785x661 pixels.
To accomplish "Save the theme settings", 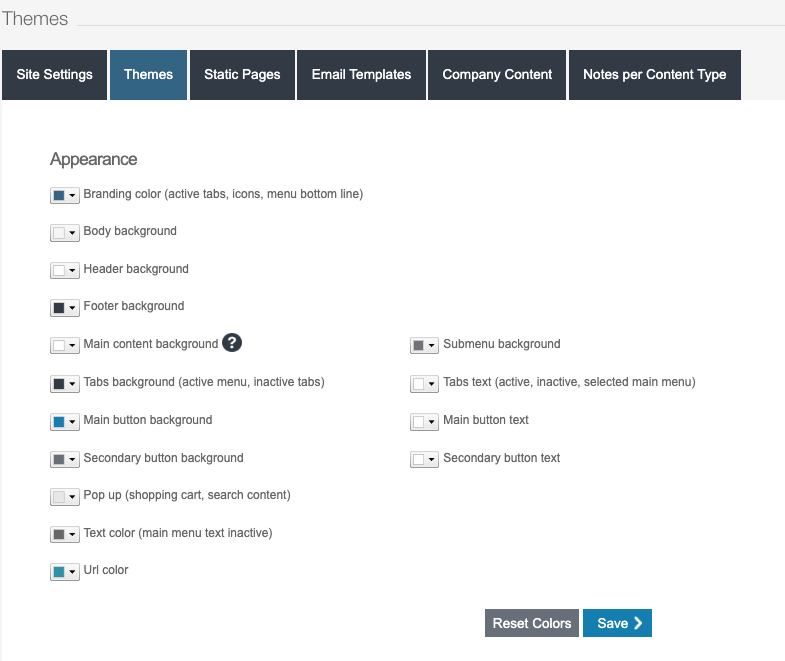I will [617, 623].
